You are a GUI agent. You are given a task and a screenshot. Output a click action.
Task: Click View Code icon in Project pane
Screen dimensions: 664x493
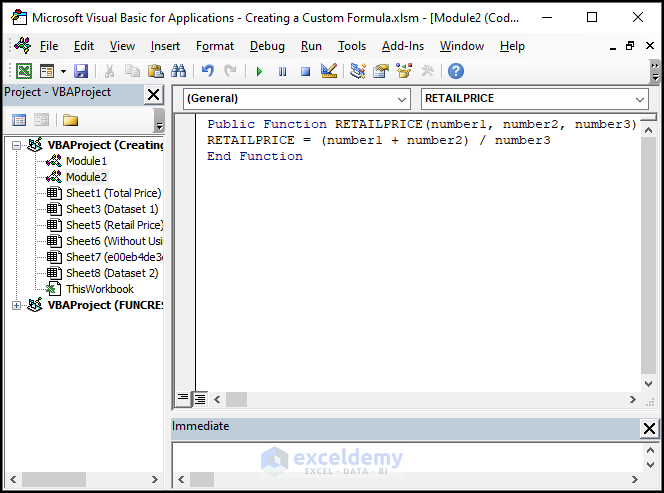coord(19,120)
